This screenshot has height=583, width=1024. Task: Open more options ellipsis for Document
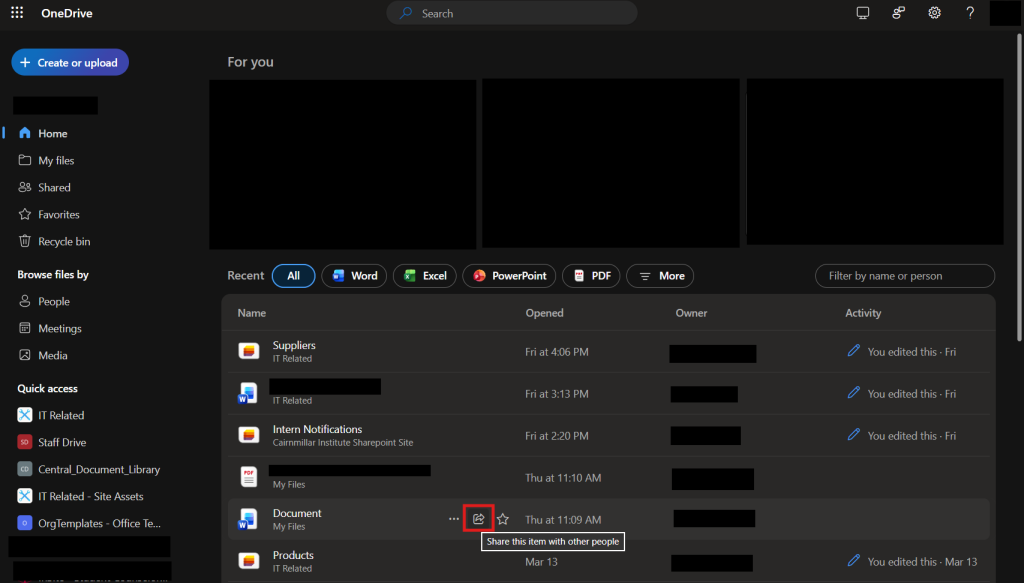(454, 519)
